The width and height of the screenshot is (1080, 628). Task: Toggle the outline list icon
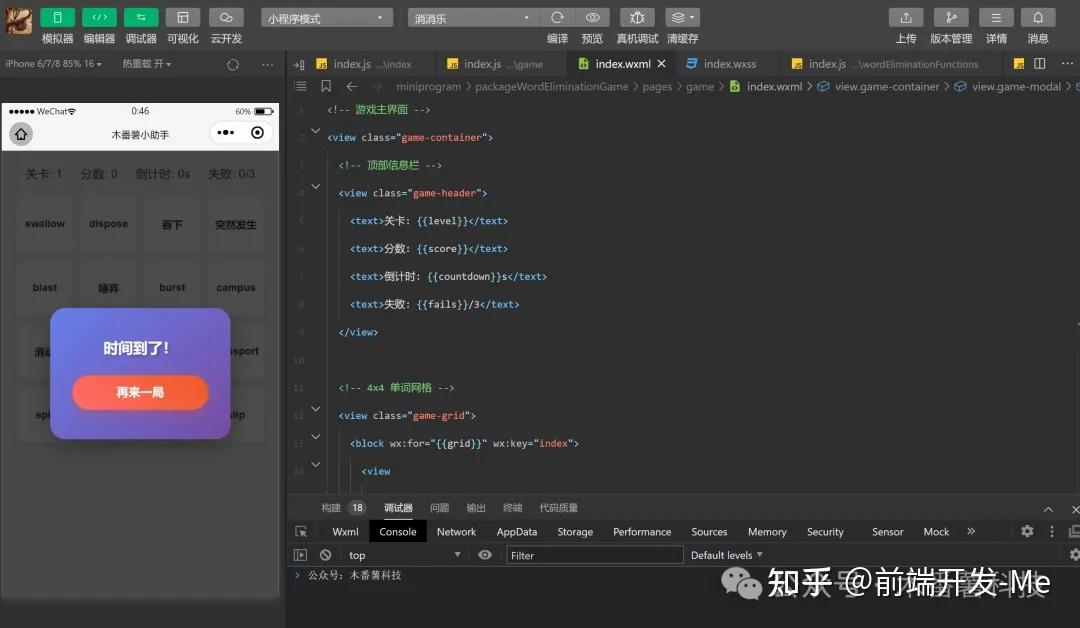pyautogui.click(x=300, y=86)
